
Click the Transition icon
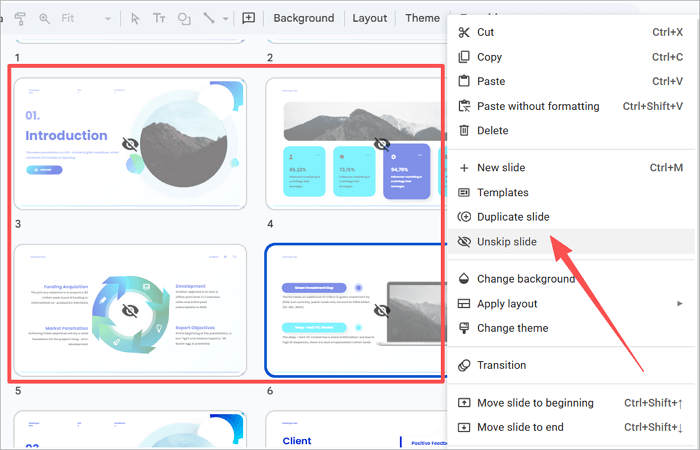464,365
